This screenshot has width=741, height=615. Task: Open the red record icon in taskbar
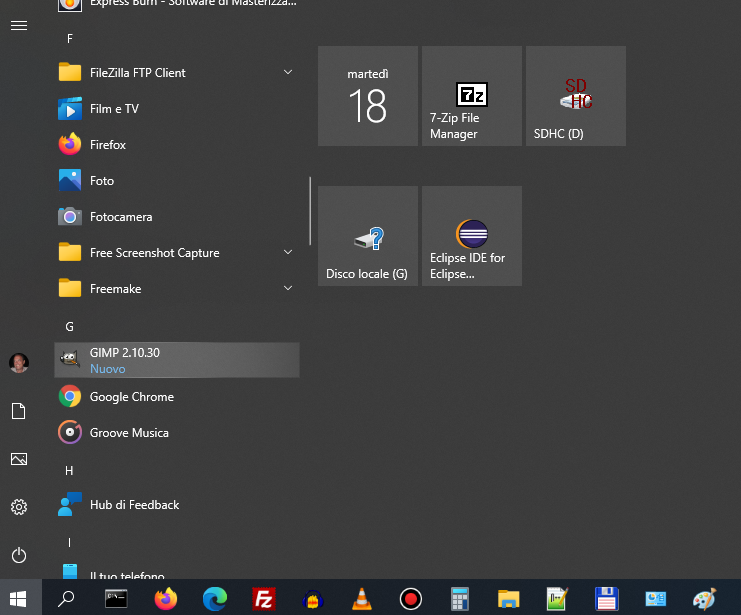click(411, 599)
